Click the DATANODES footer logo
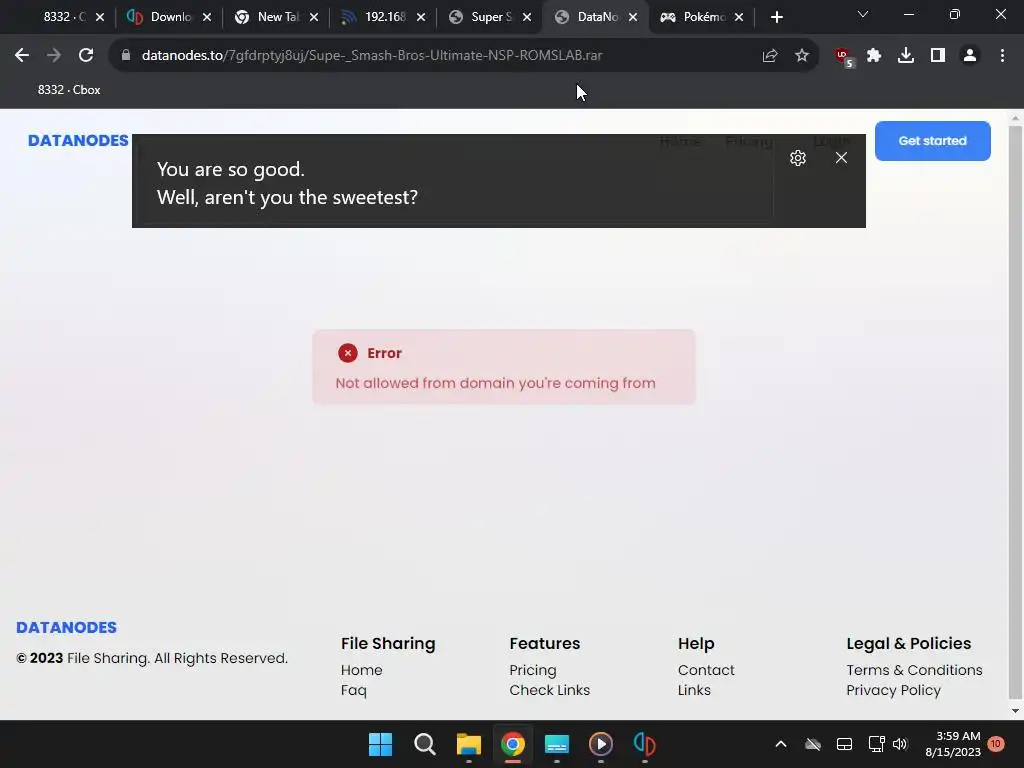 [67, 628]
